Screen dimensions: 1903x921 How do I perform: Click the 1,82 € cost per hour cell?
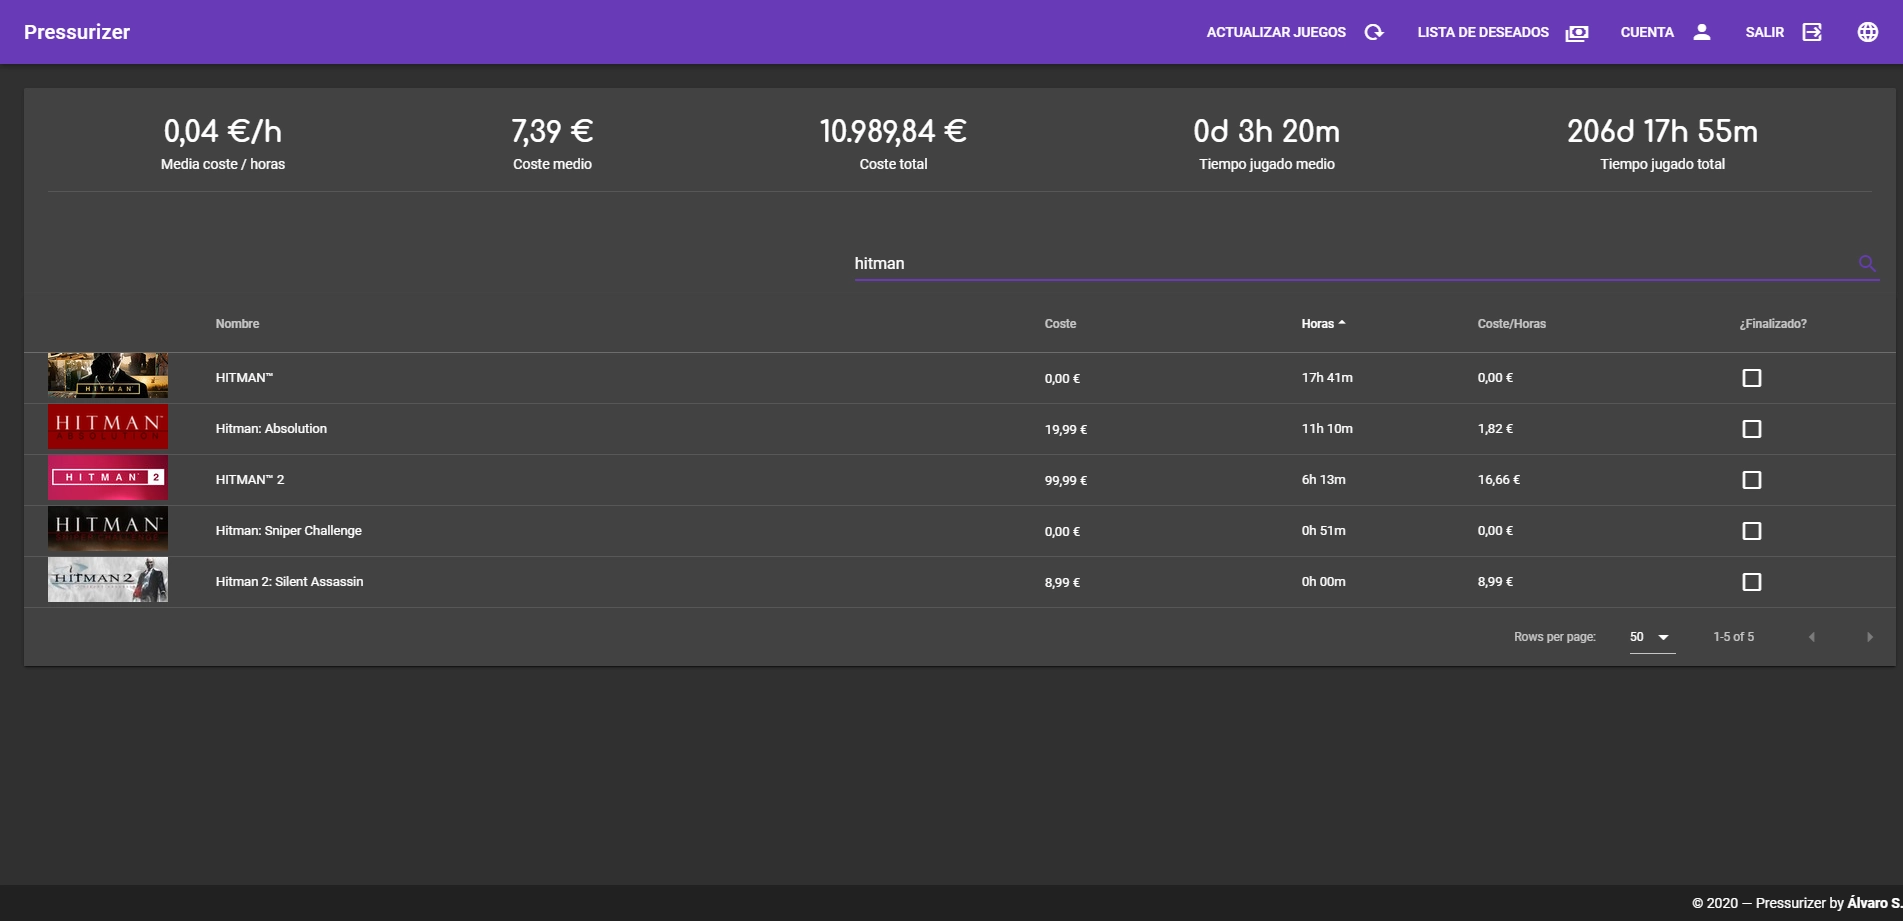pos(1495,429)
